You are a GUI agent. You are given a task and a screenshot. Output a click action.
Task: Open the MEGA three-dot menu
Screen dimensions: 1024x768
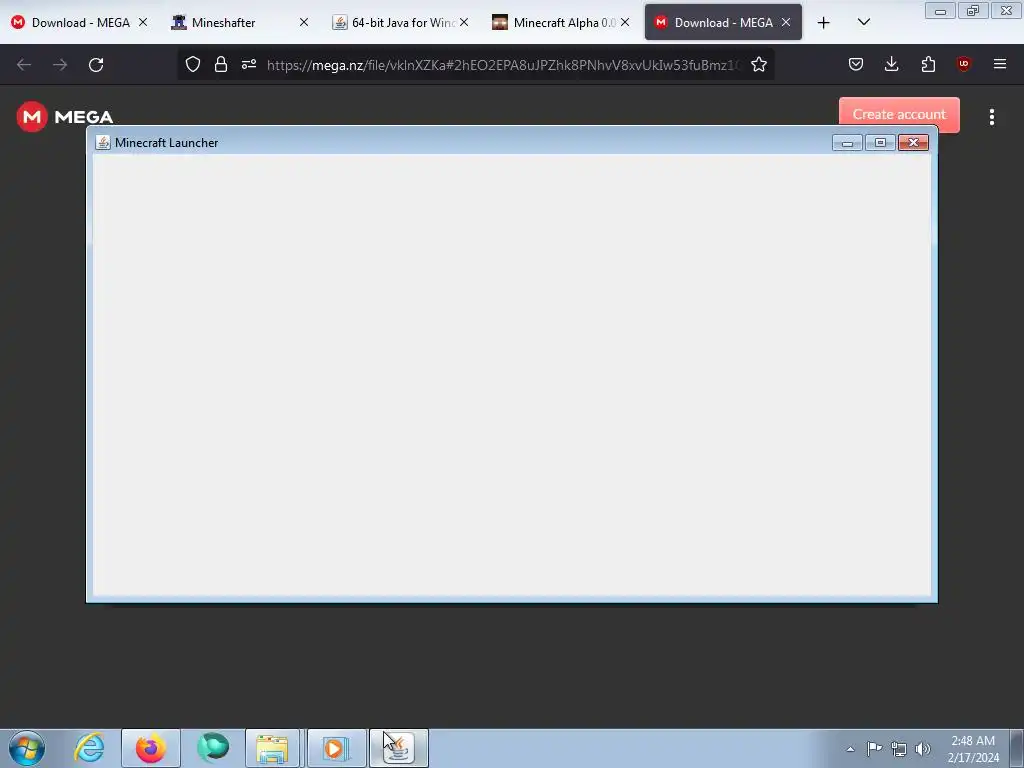(x=991, y=117)
